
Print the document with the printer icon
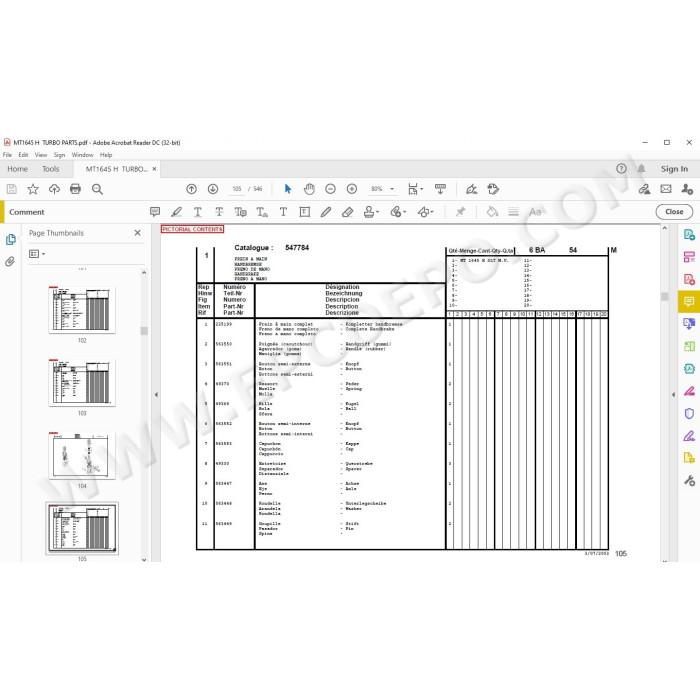[75, 189]
